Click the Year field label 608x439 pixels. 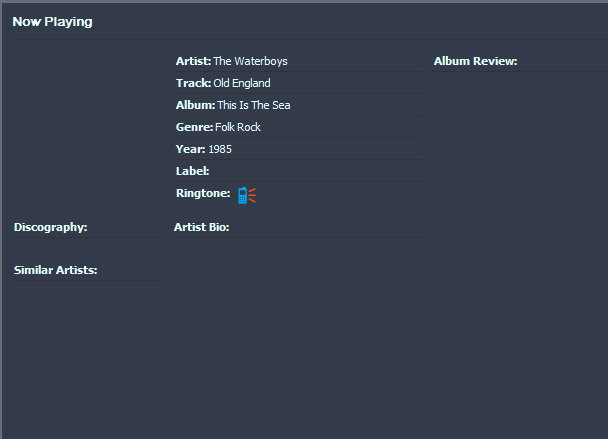pyautogui.click(x=190, y=149)
